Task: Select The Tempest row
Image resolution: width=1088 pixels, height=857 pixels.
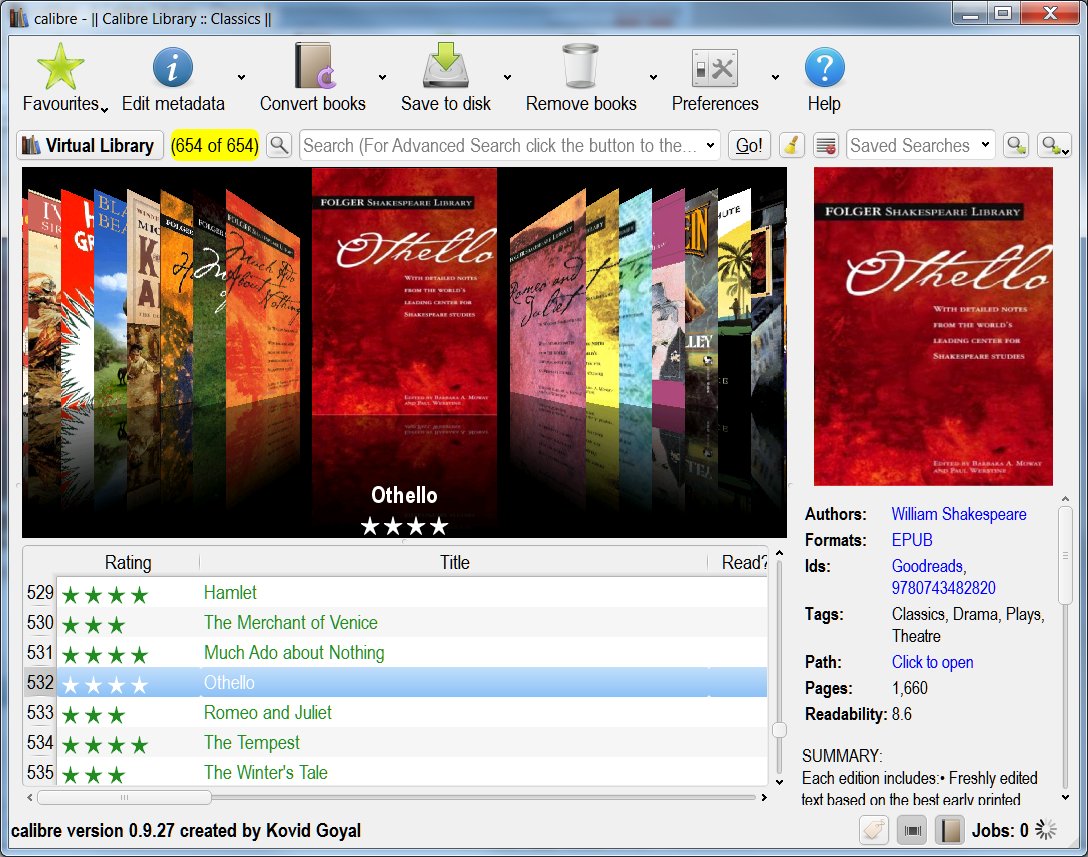Action: click(412, 743)
